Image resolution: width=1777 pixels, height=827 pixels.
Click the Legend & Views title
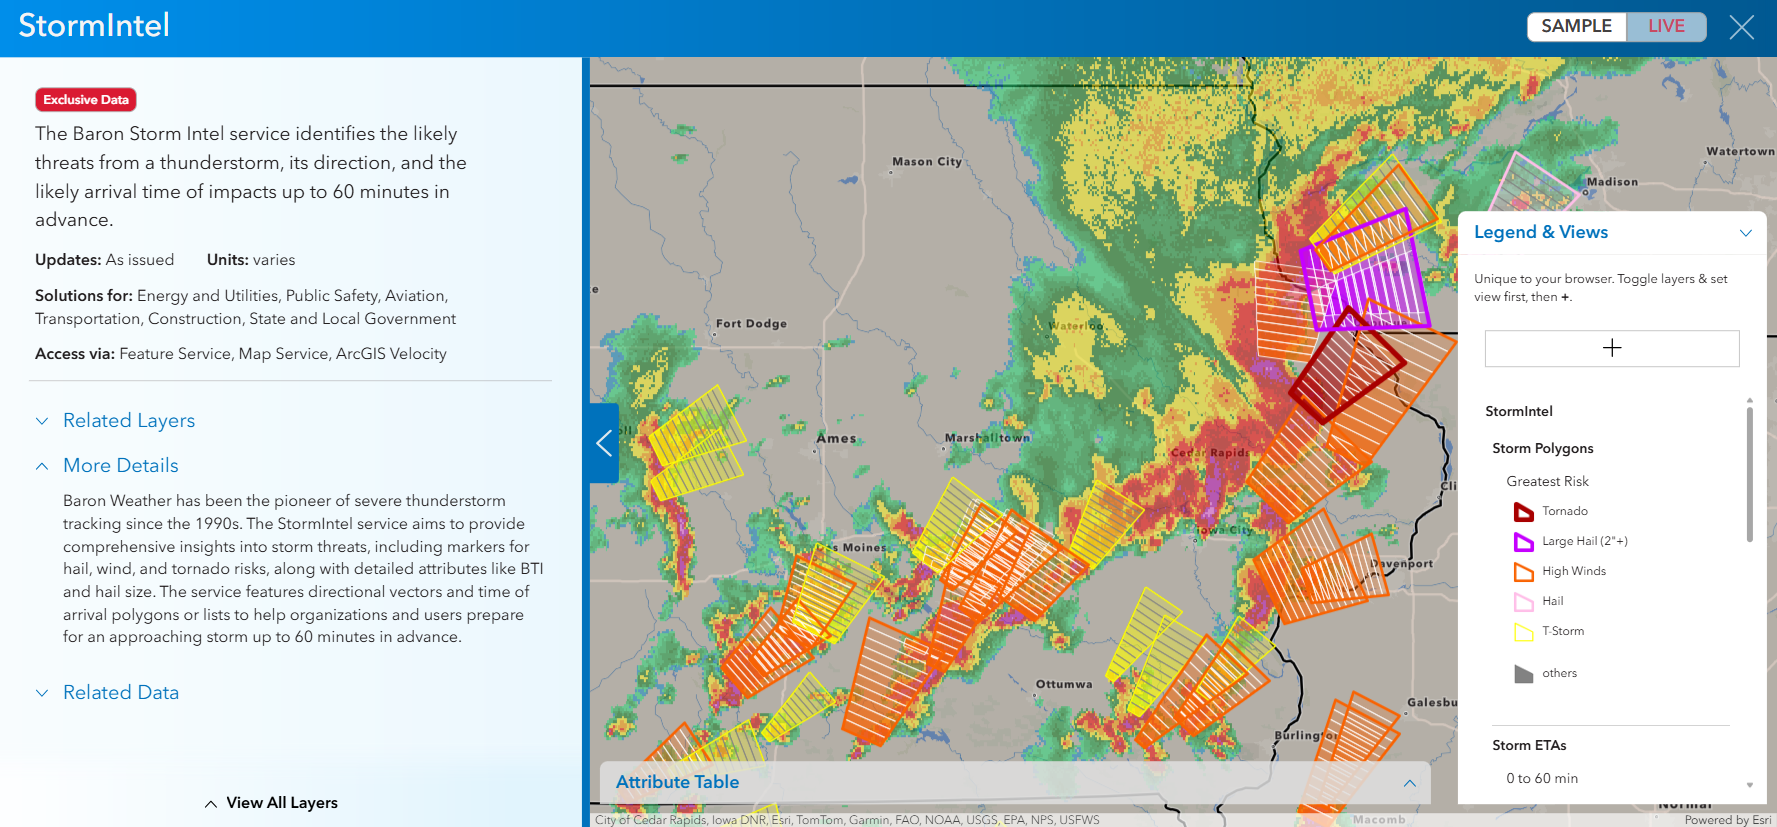[x=1541, y=232]
